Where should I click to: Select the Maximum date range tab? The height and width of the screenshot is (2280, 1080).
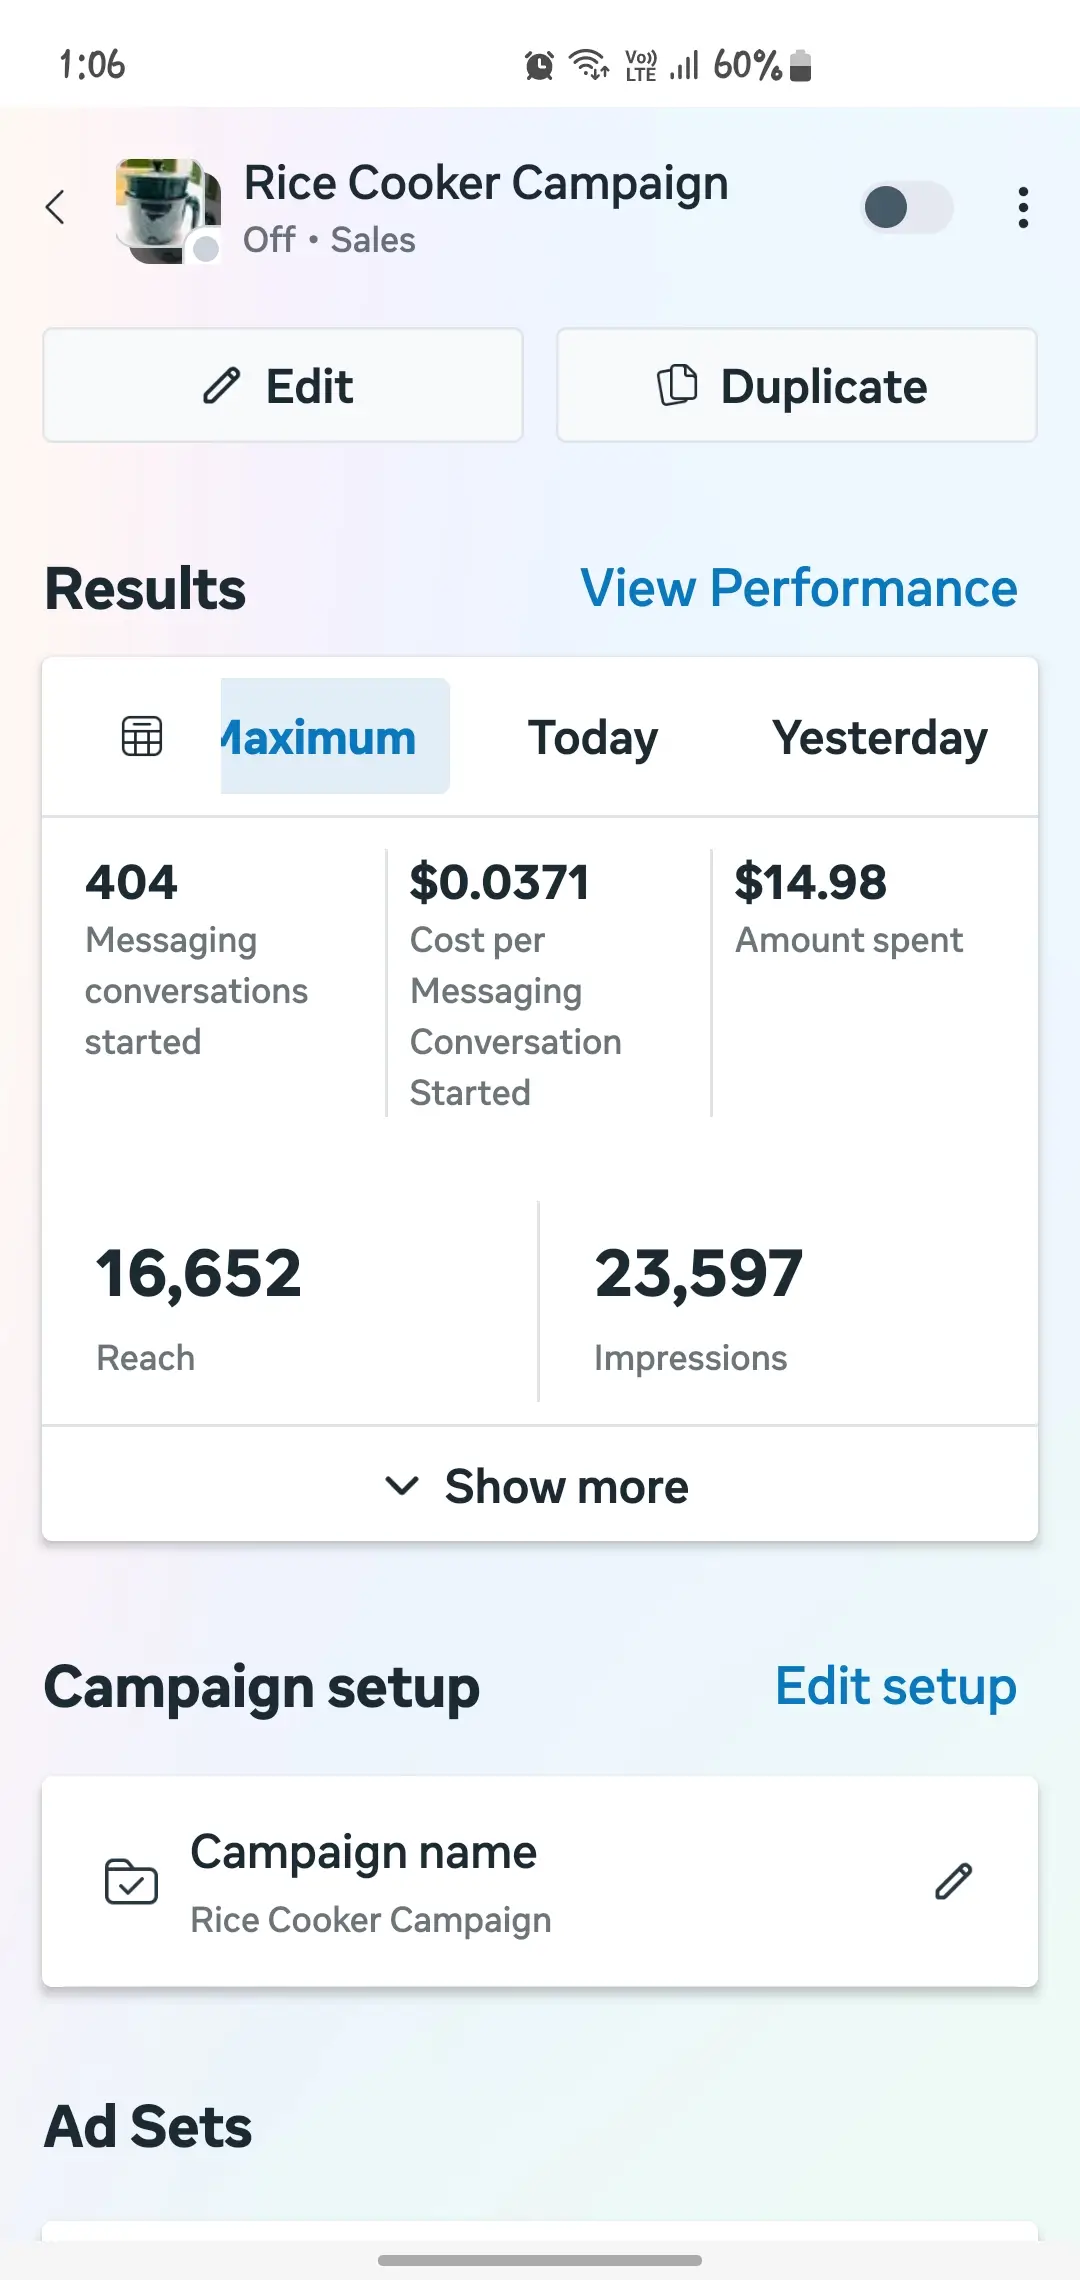[334, 737]
